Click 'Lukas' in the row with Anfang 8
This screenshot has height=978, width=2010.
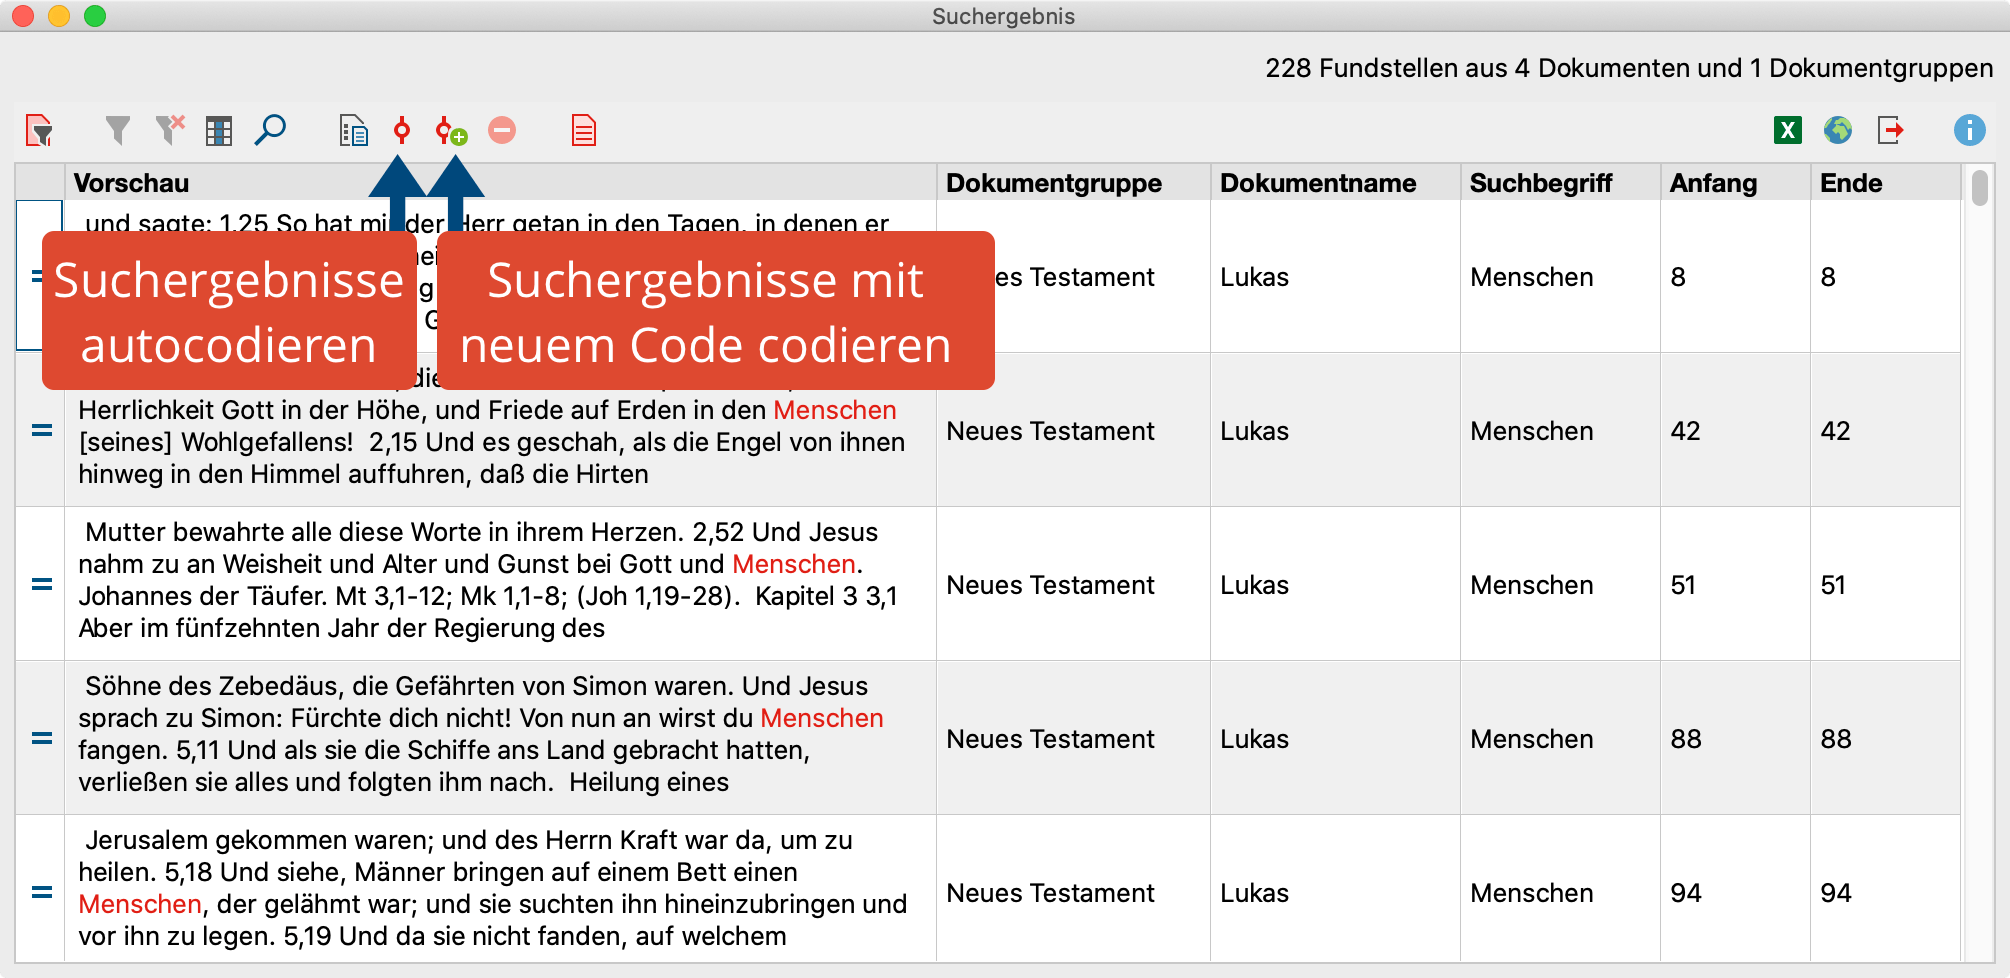click(1254, 277)
